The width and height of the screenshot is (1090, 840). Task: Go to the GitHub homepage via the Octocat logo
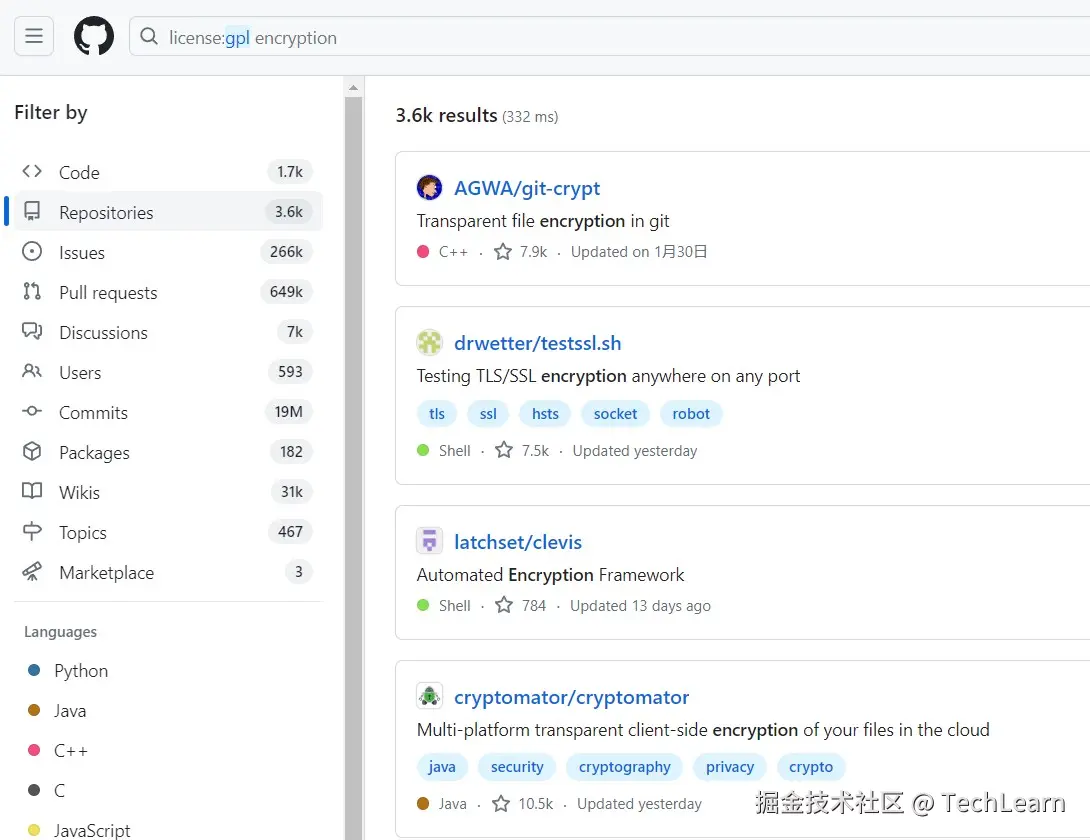pyautogui.click(x=94, y=36)
